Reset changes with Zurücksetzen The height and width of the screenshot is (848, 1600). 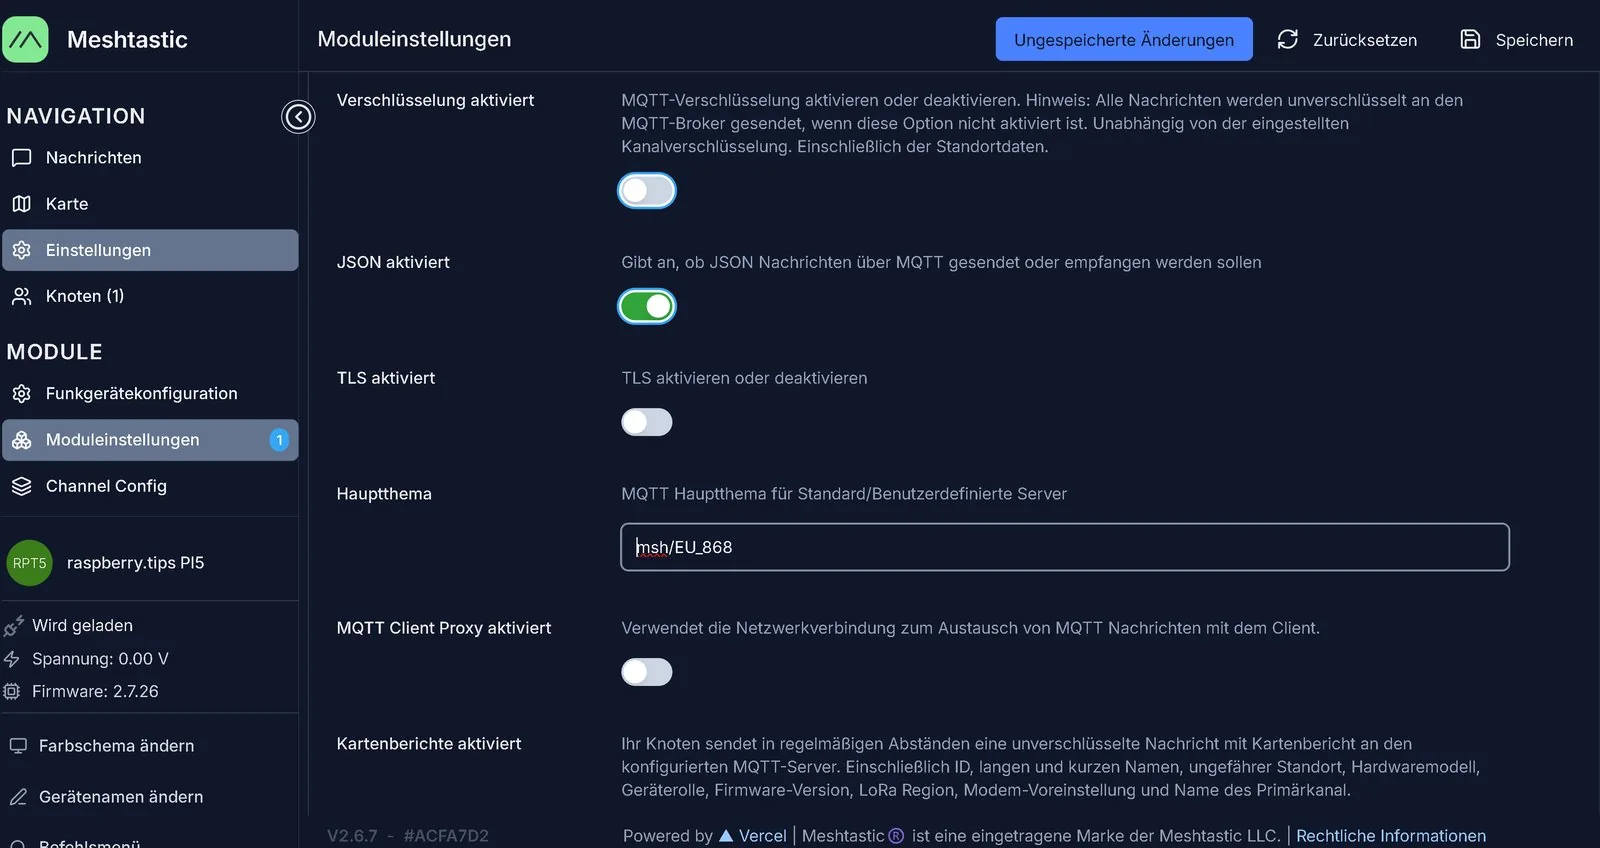coord(1347,39)
